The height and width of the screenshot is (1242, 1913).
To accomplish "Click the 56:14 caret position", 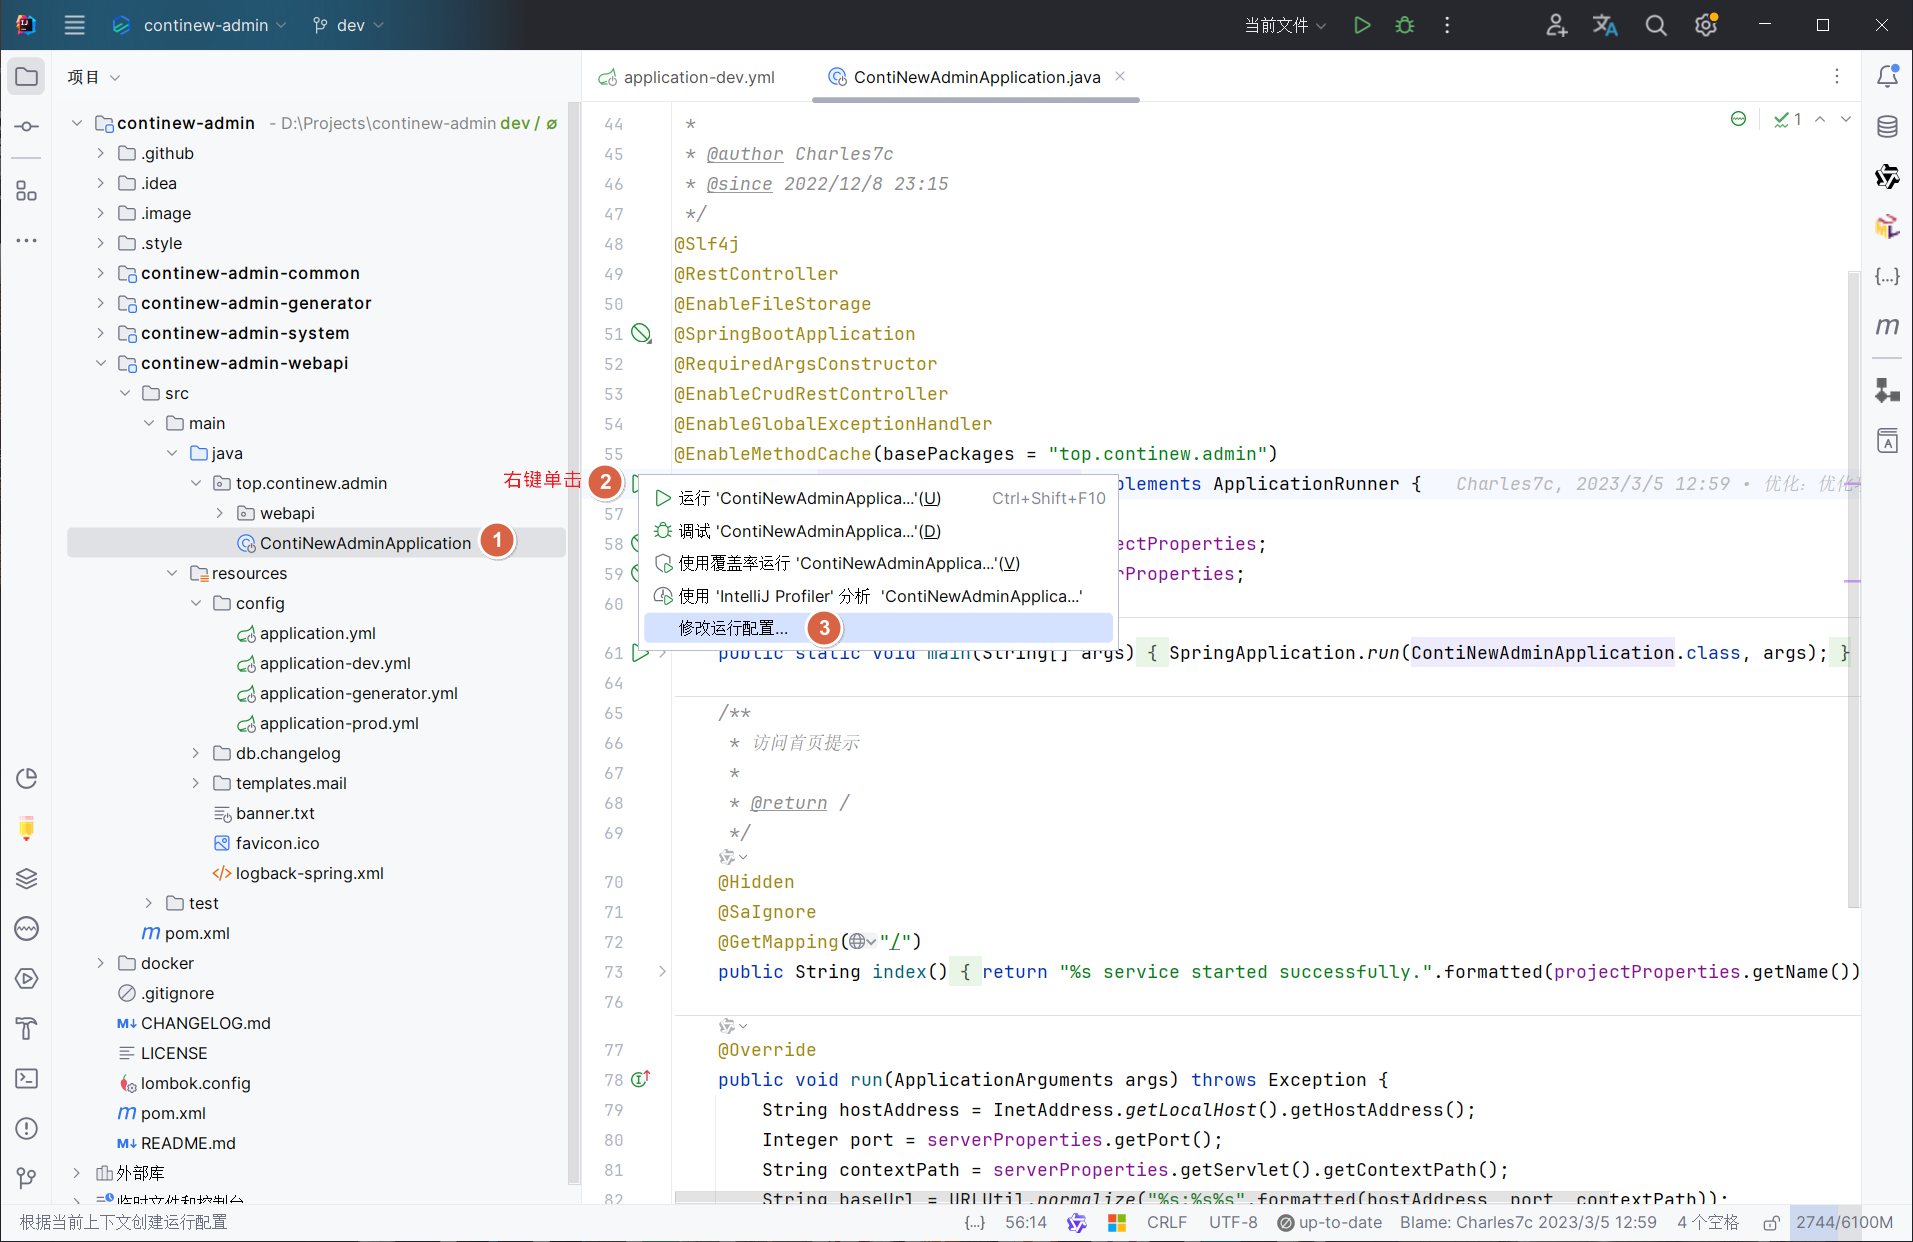I will pyautogui.click(x=1026, y=1223).
